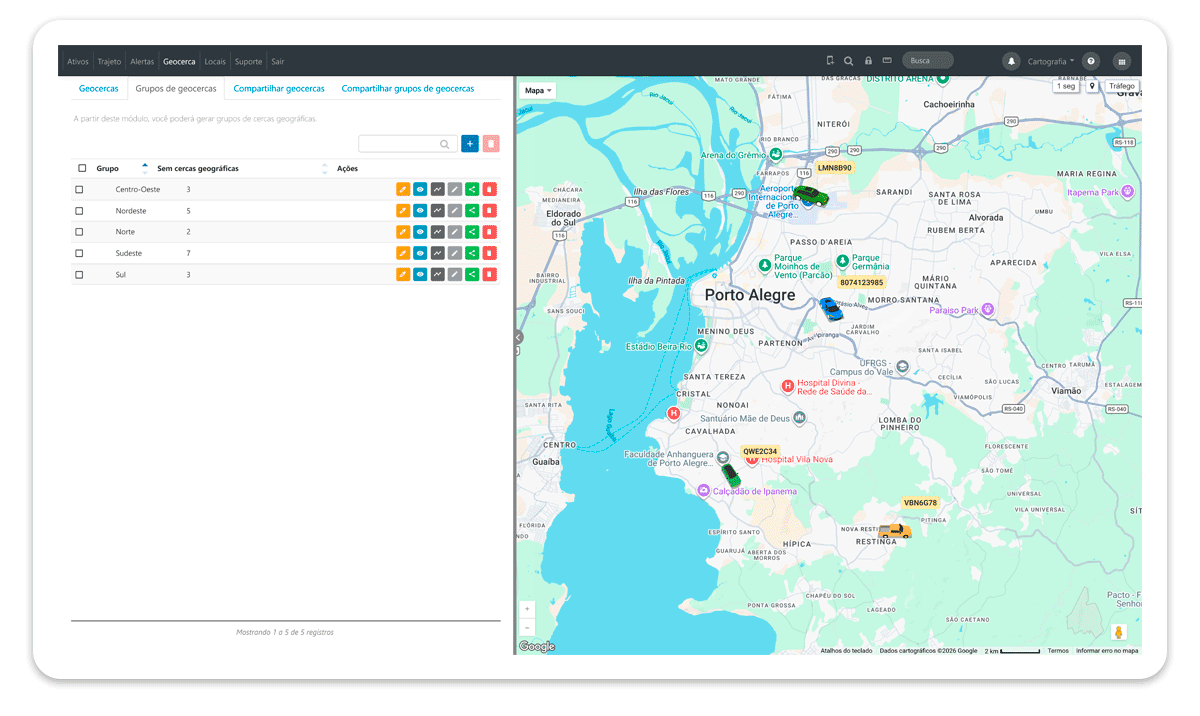The height and width of the screenshot is (716, 1200).
Task: Open the Mapa map type dropdown
Action: click(539, 90)
